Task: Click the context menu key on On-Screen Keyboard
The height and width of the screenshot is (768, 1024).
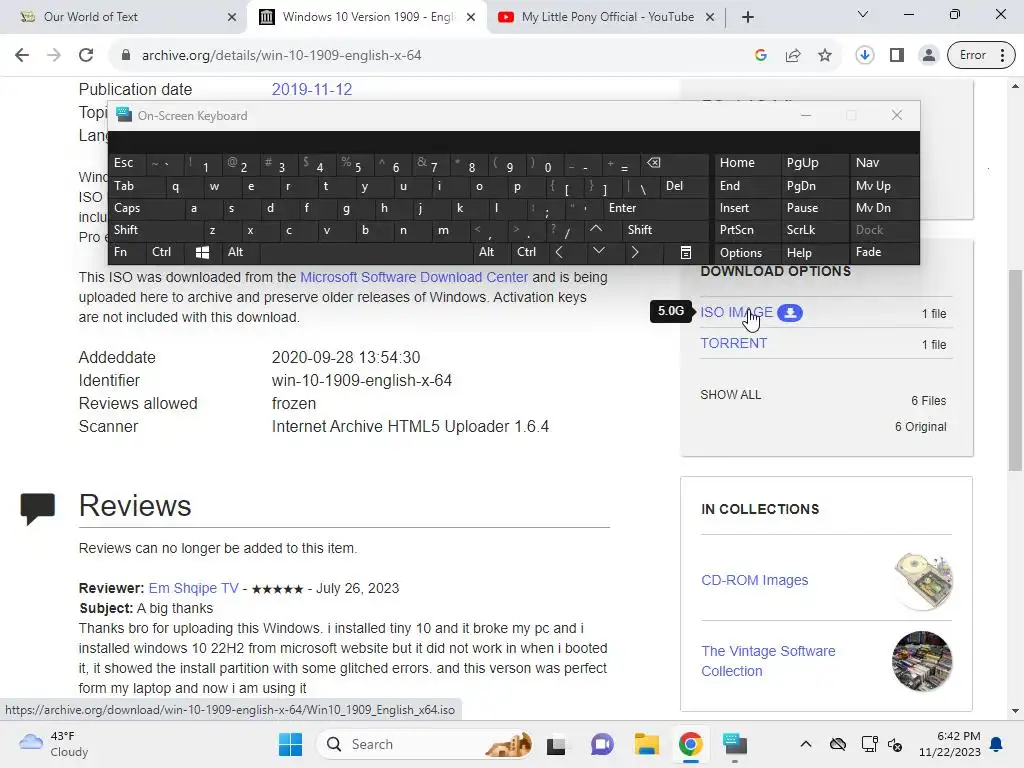Action: 686,253
